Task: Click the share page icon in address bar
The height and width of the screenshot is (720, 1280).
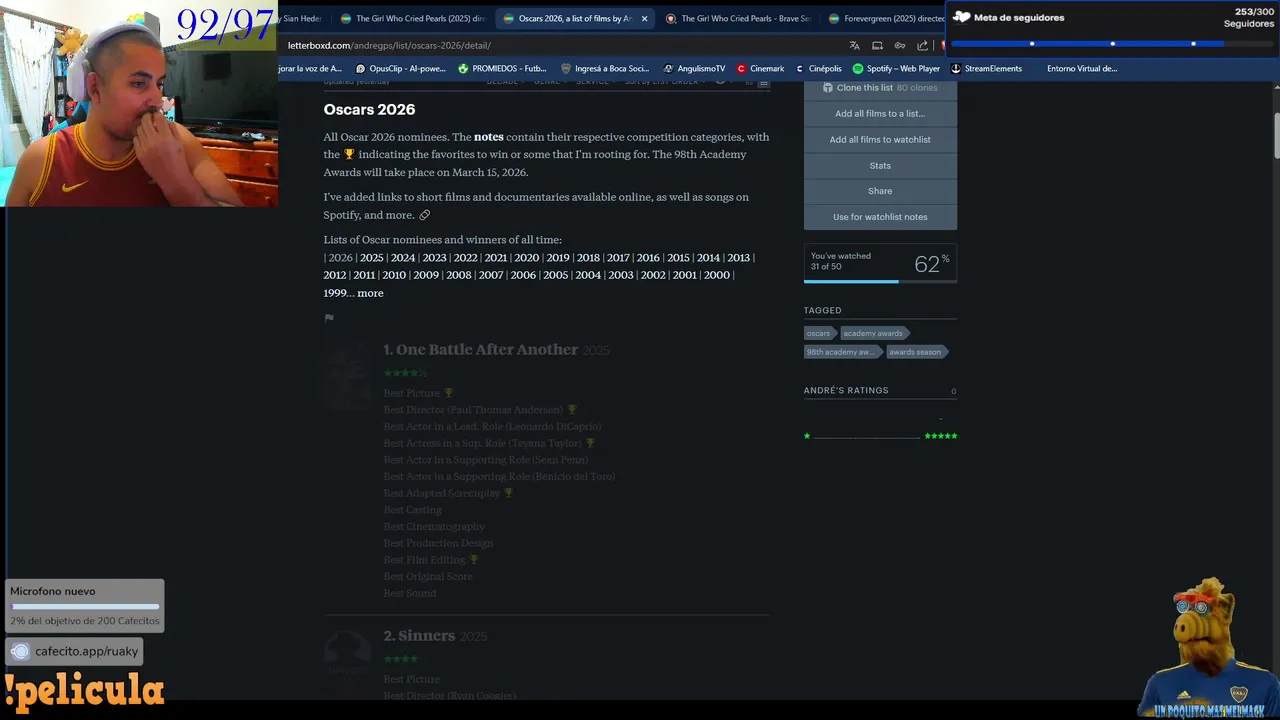Action: [922, 45]
